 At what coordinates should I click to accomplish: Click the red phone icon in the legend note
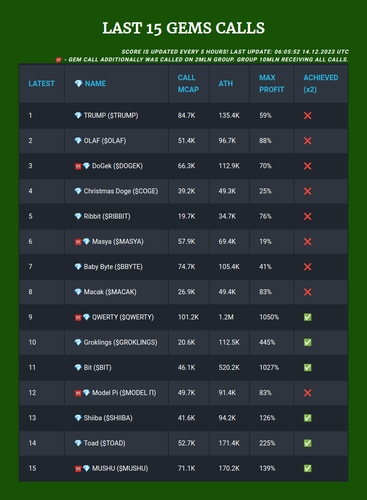pos(59,60)
